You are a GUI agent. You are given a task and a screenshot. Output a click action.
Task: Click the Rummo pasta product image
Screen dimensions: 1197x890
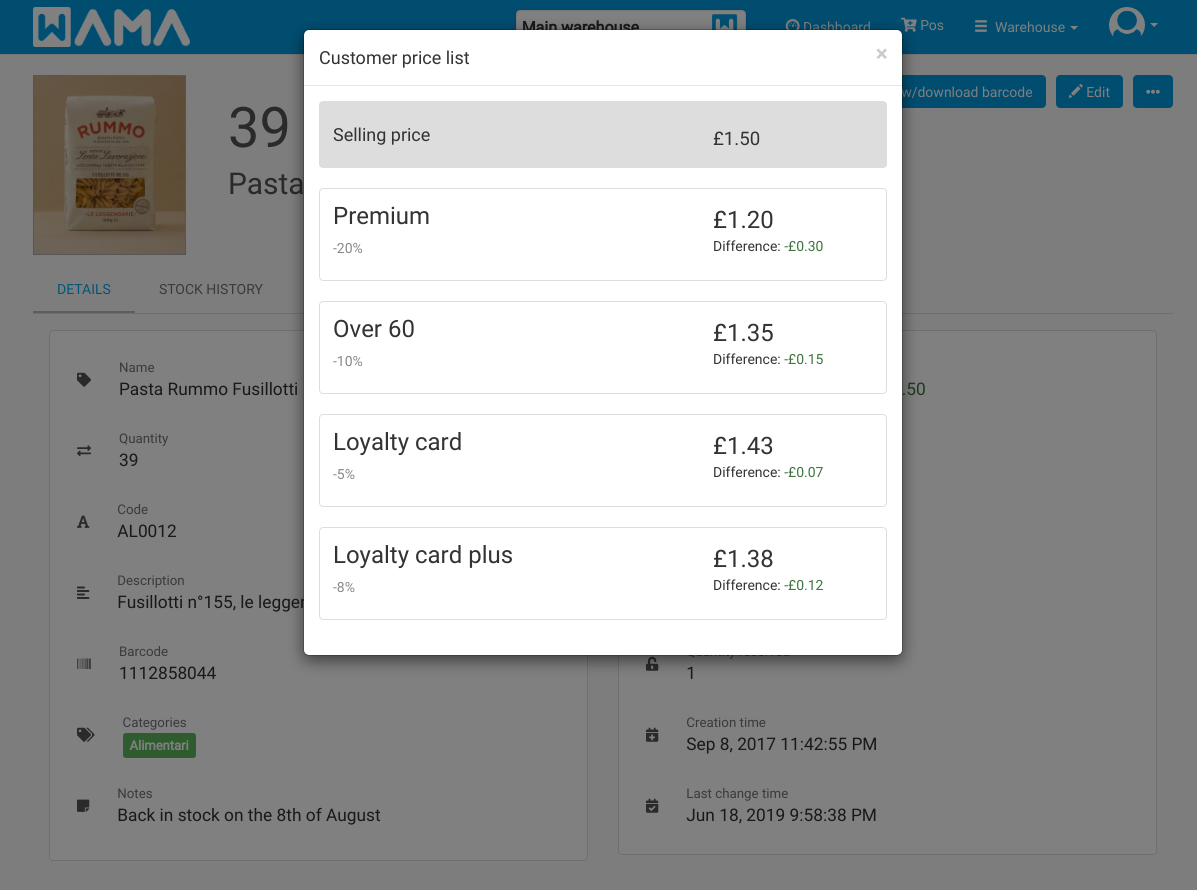109,165
